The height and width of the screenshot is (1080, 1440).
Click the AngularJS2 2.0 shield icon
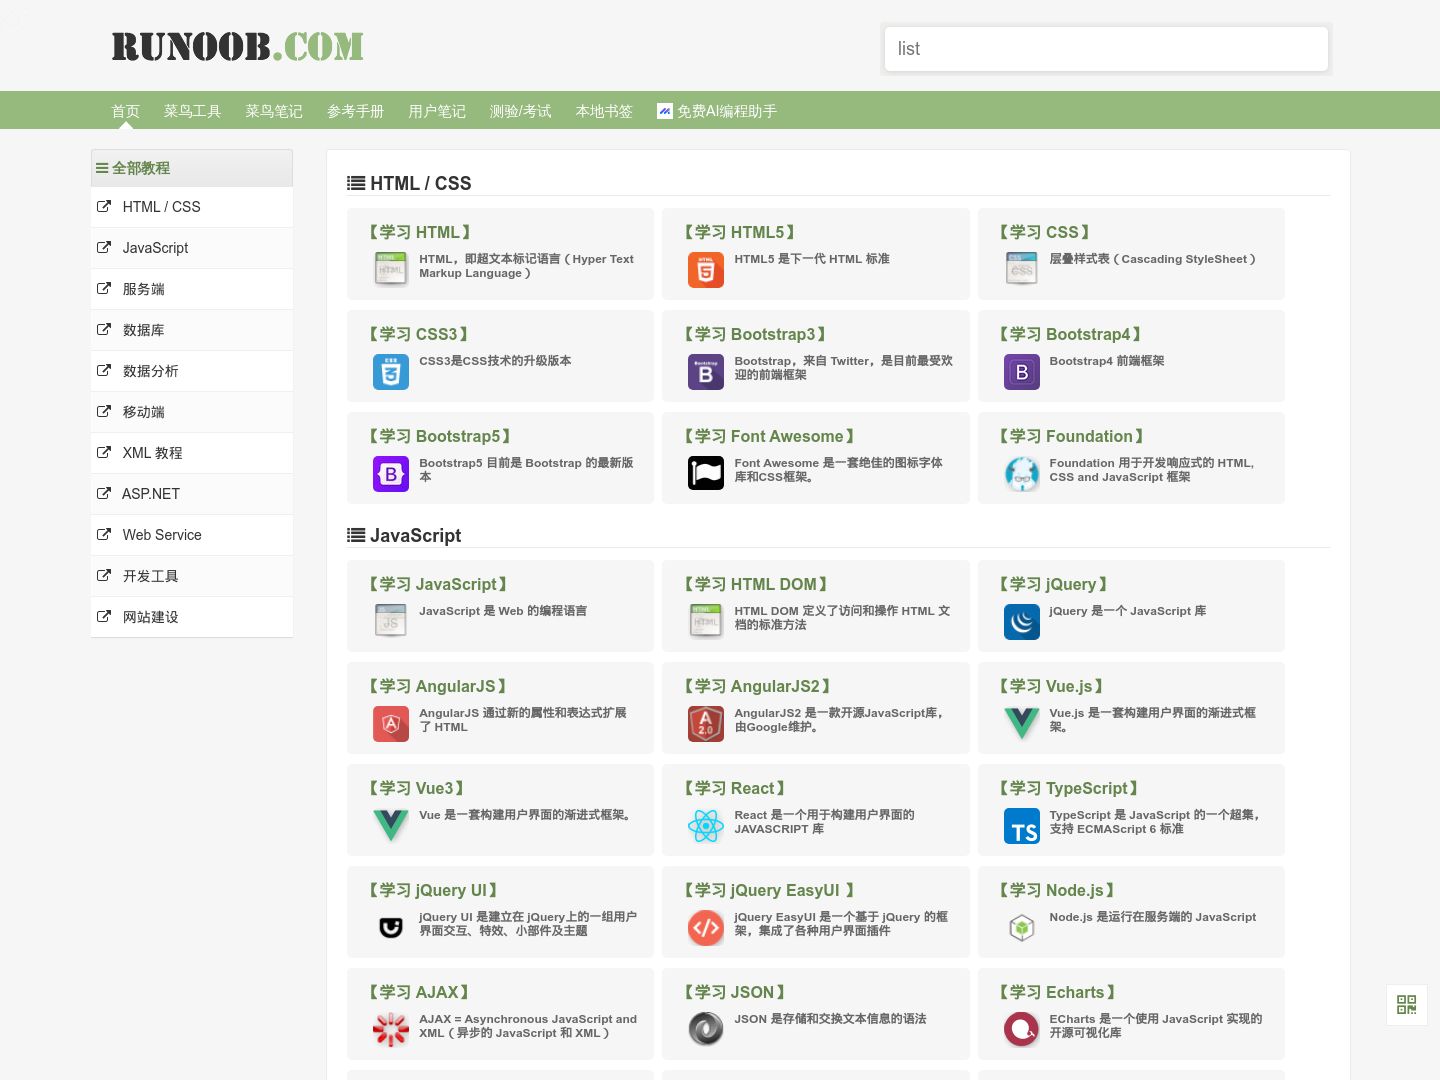(706, 724)
